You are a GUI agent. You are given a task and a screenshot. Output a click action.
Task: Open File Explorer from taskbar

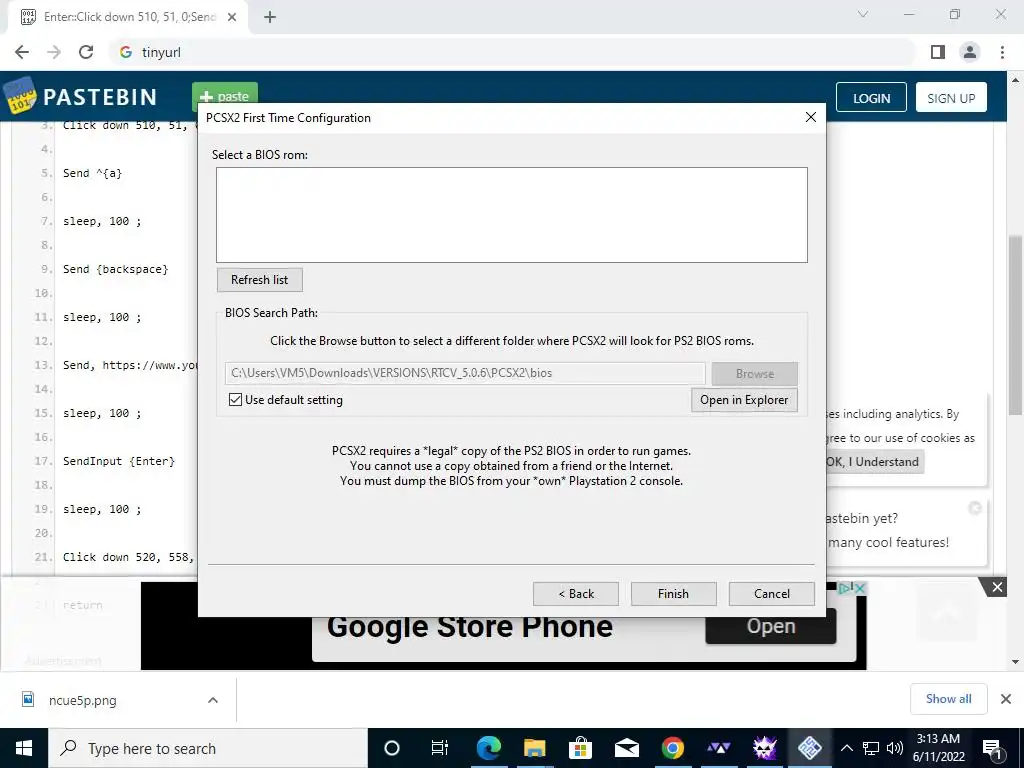tap(534, 748)
